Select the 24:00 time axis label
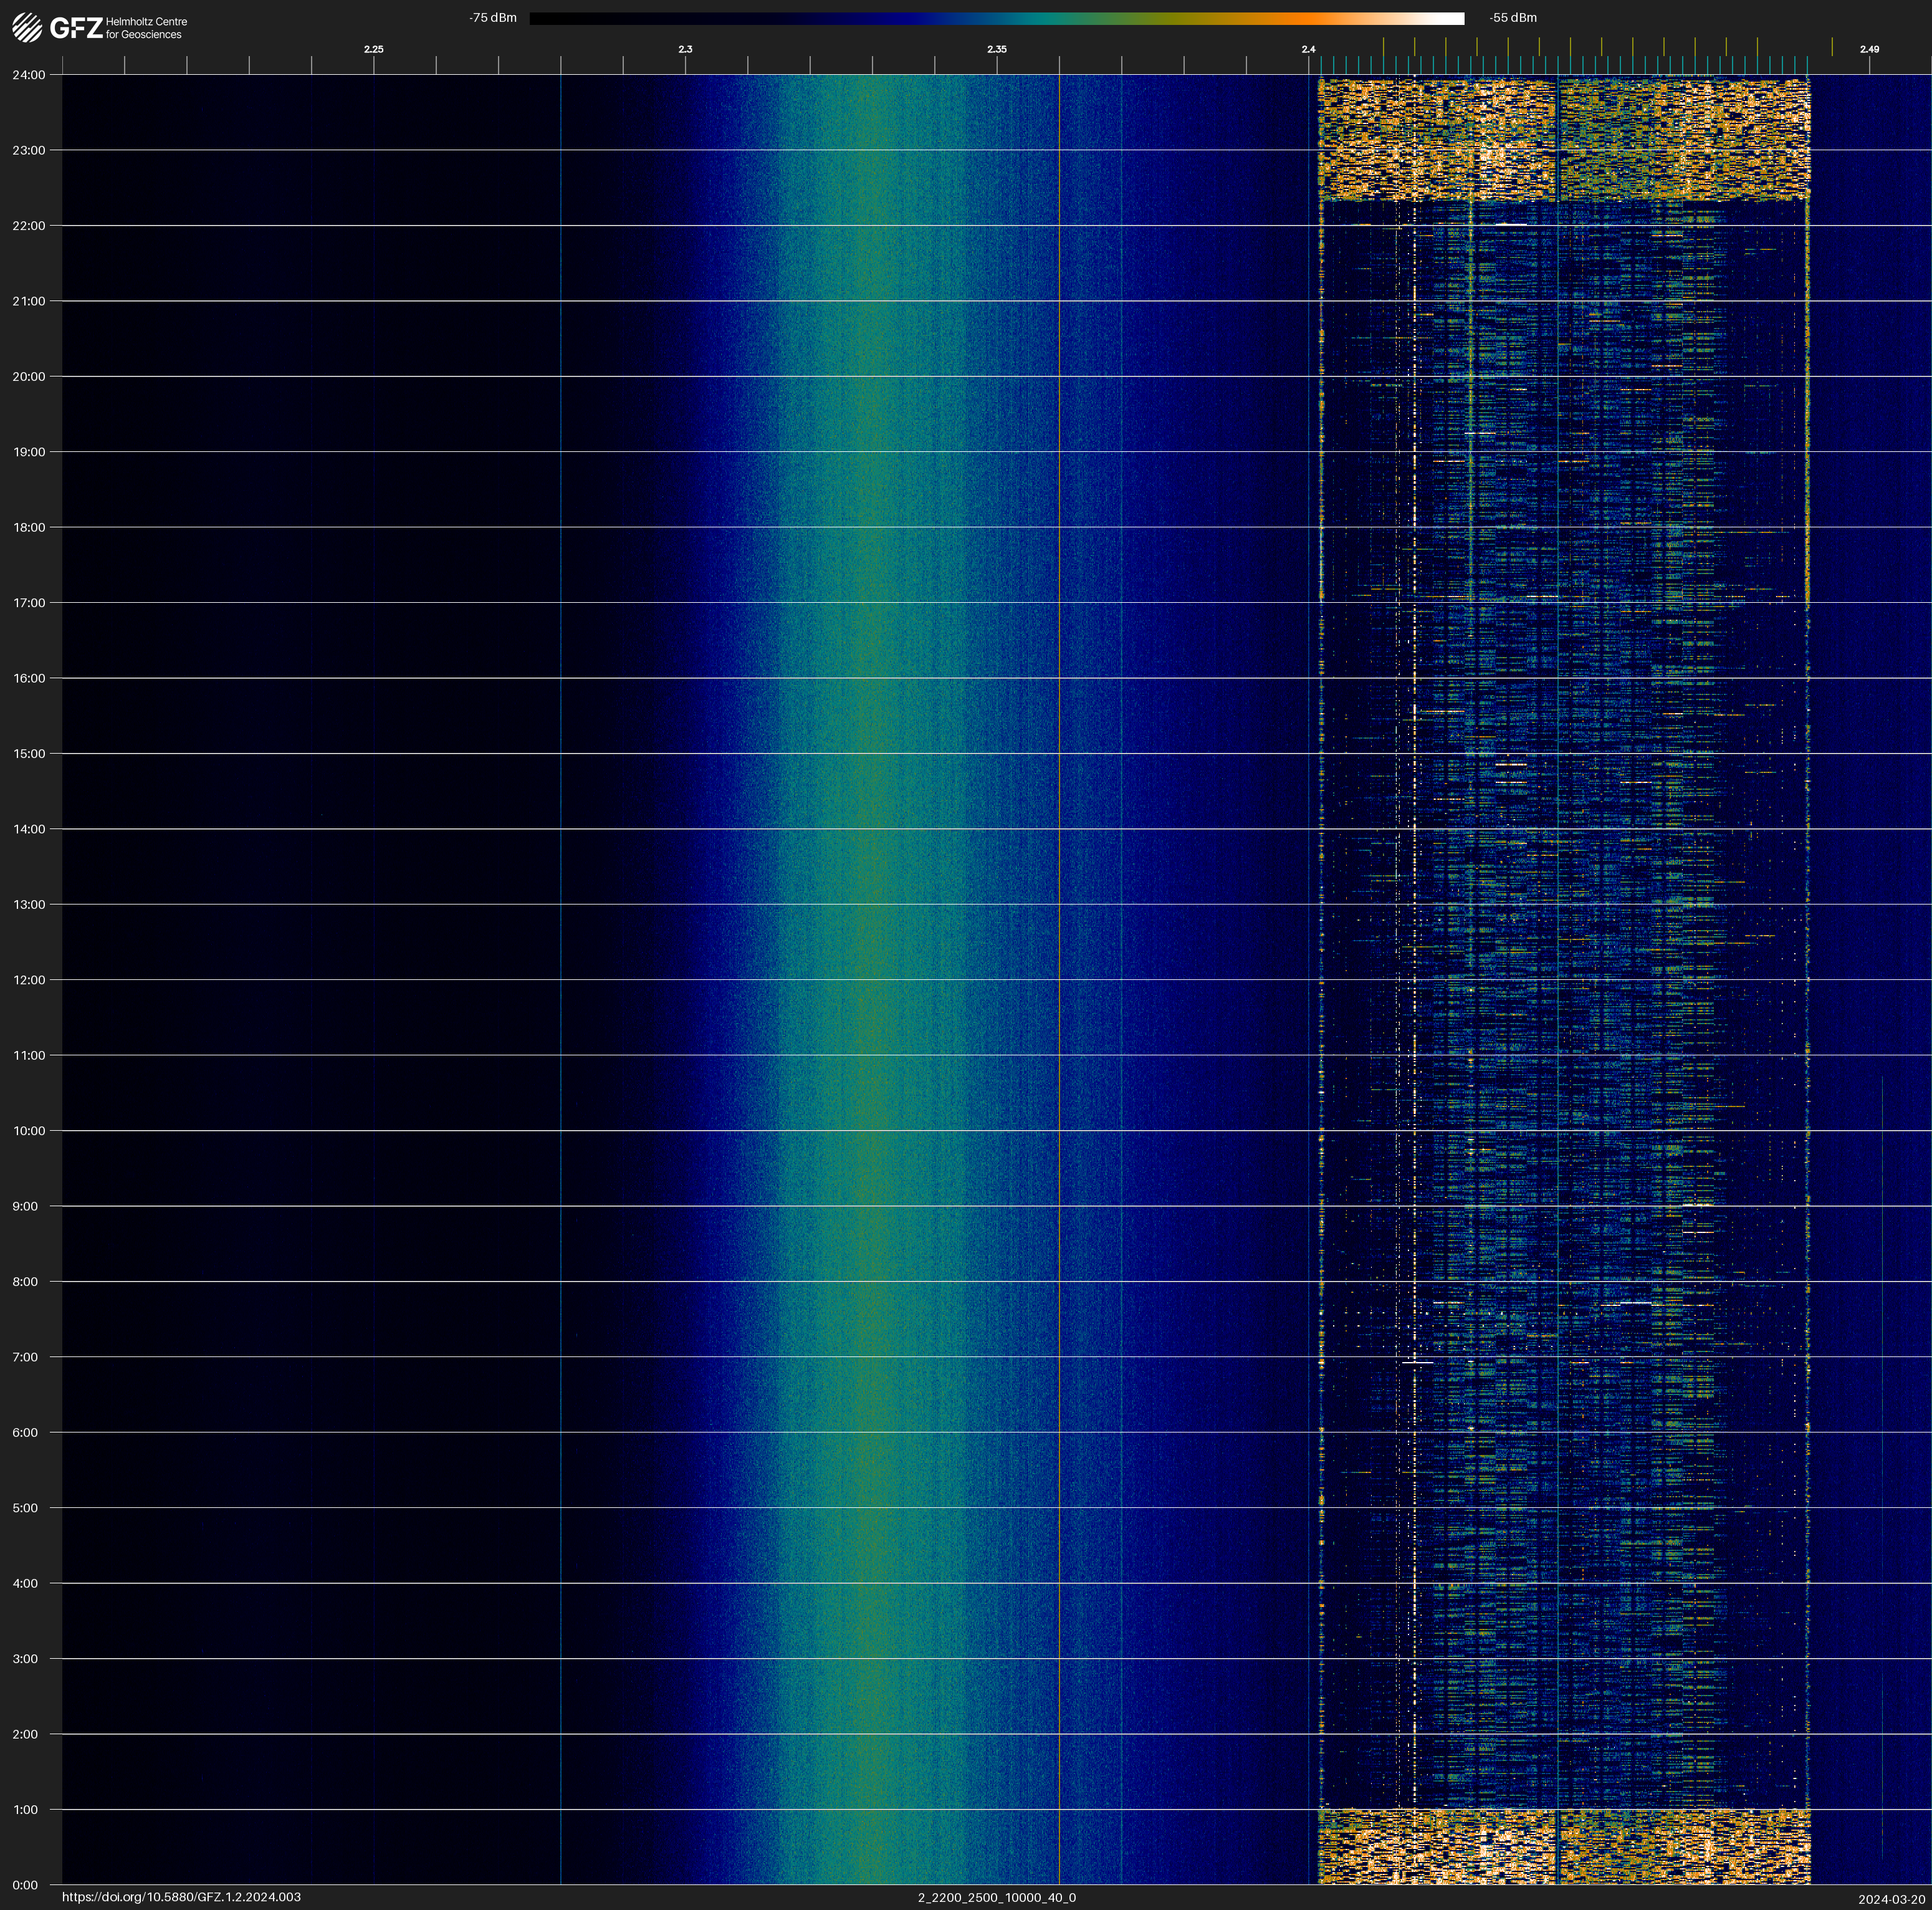Screen dimensions: 1932x1910 29,75
